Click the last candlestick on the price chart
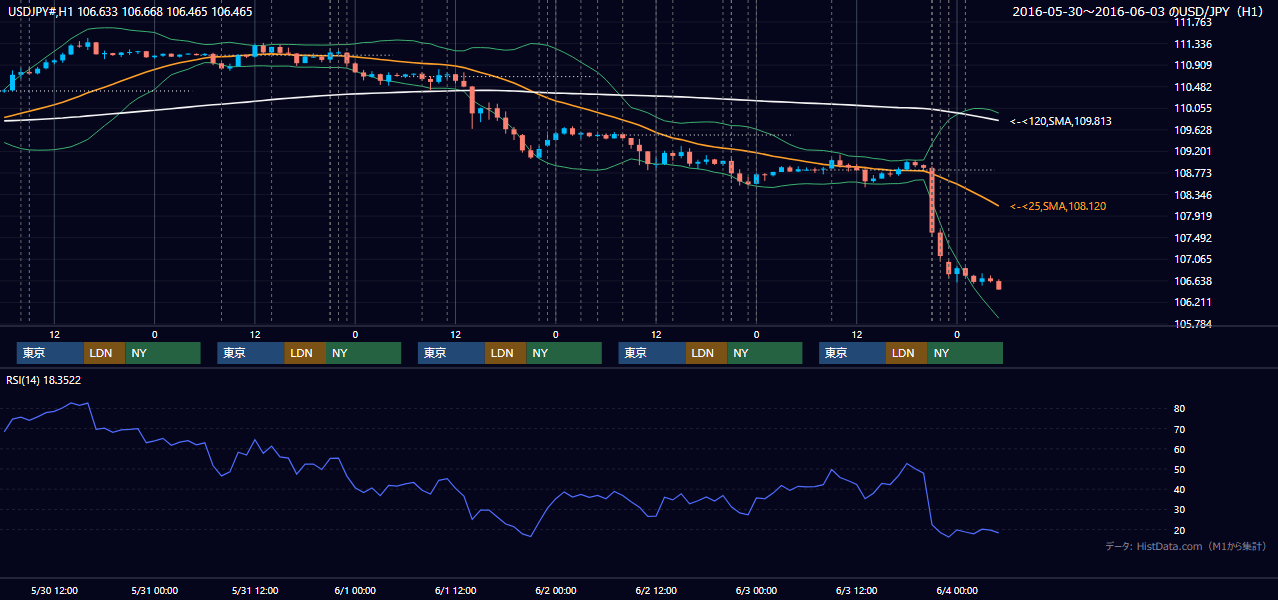1278x600 pixels. (x=999, y=285)
